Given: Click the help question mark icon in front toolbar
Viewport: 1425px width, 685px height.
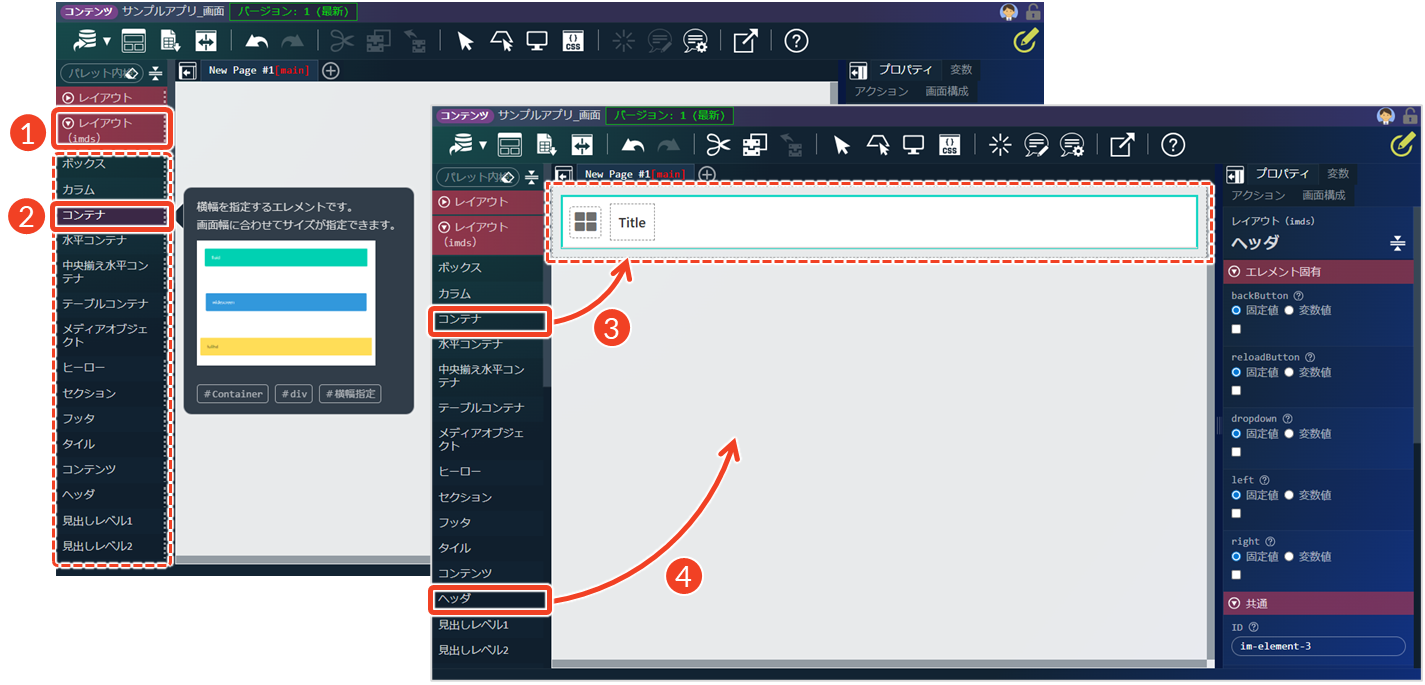Looking at the screenshot, I should (1173, 145).
